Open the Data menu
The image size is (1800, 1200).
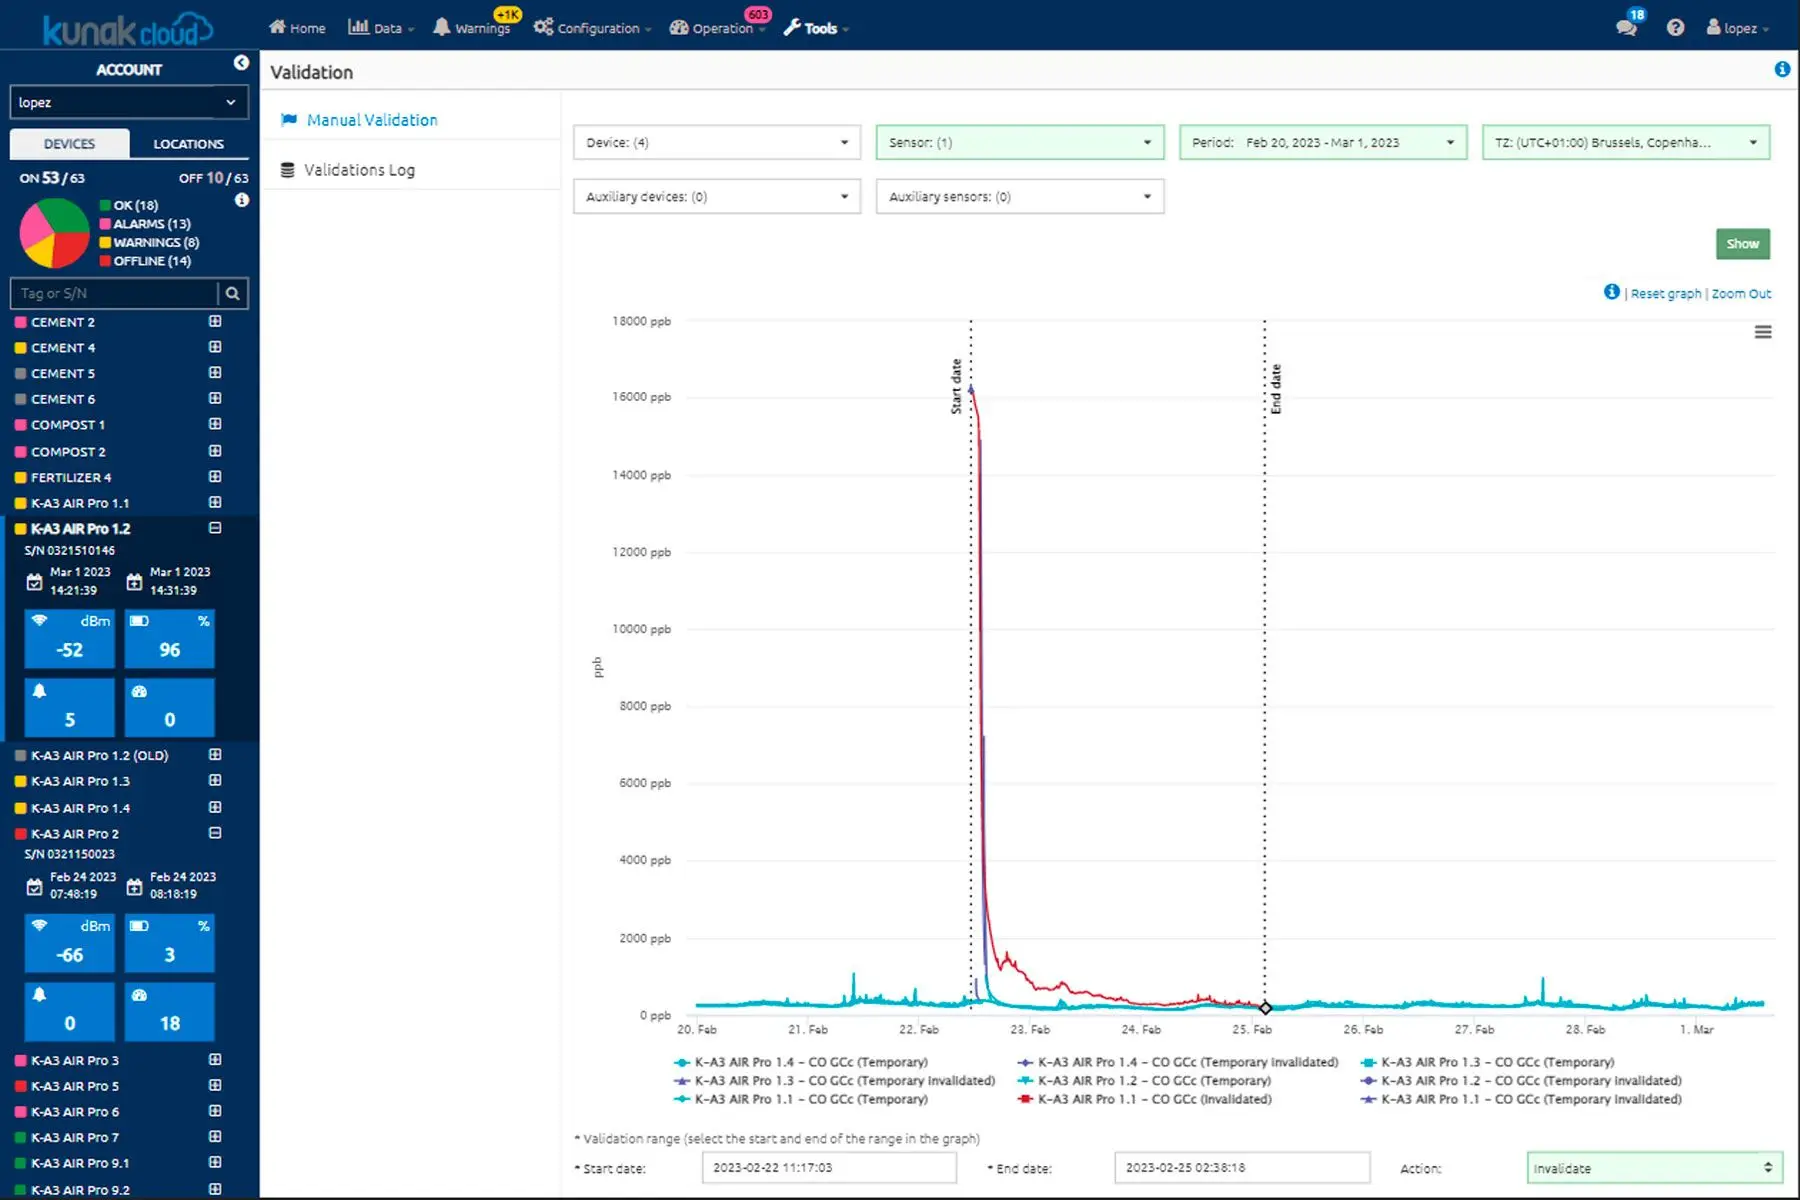381,28
